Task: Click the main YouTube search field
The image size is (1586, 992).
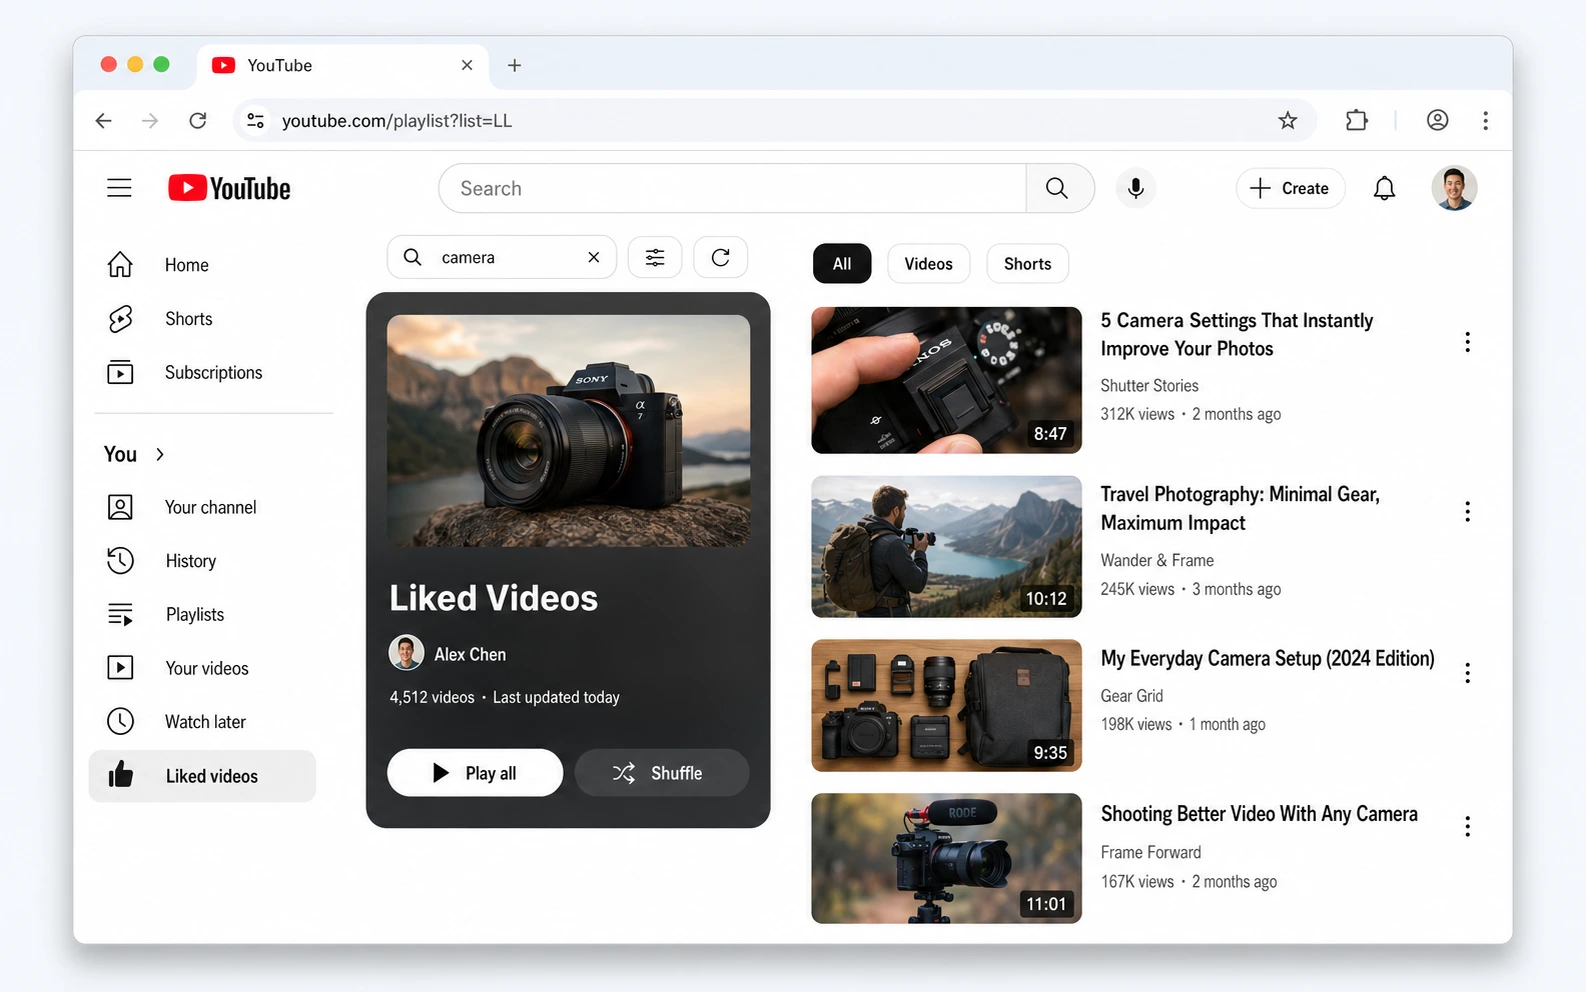Action: [x=732, y=188]
